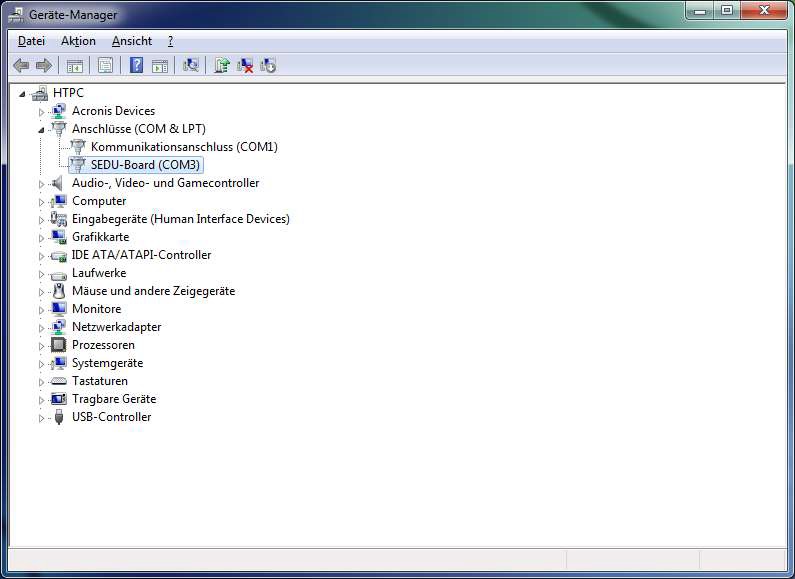Click the Anschlüsse (COM & LPT) port icon

59,129
